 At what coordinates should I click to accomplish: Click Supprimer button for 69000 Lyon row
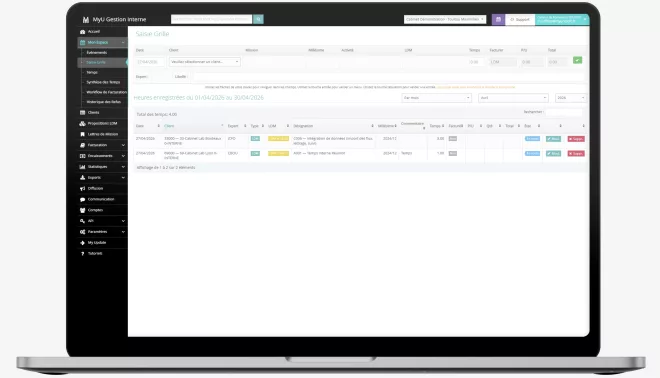point(576,154)
